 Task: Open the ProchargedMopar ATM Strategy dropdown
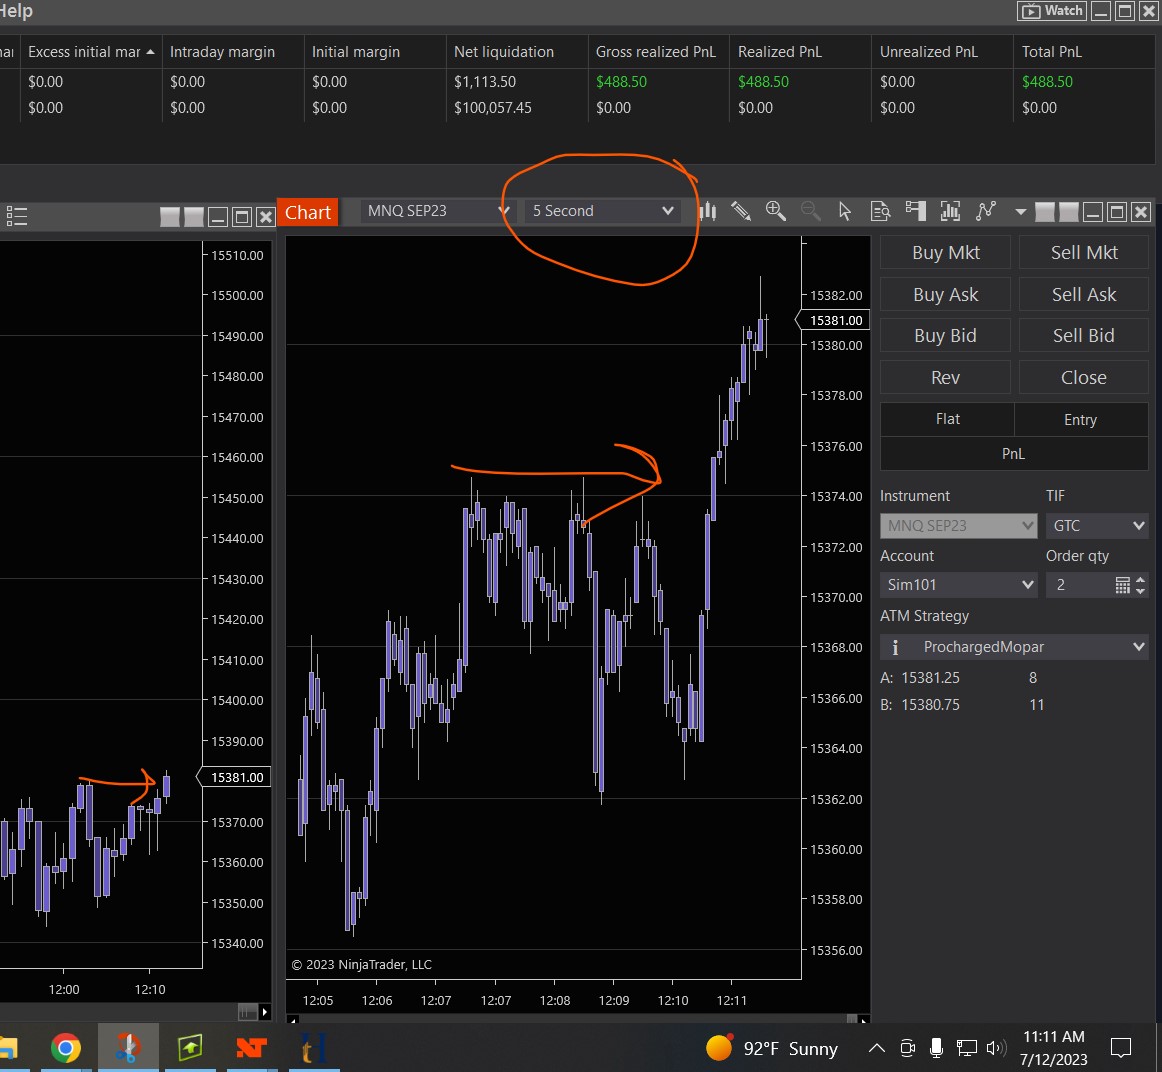click(x=1014, y=647)
